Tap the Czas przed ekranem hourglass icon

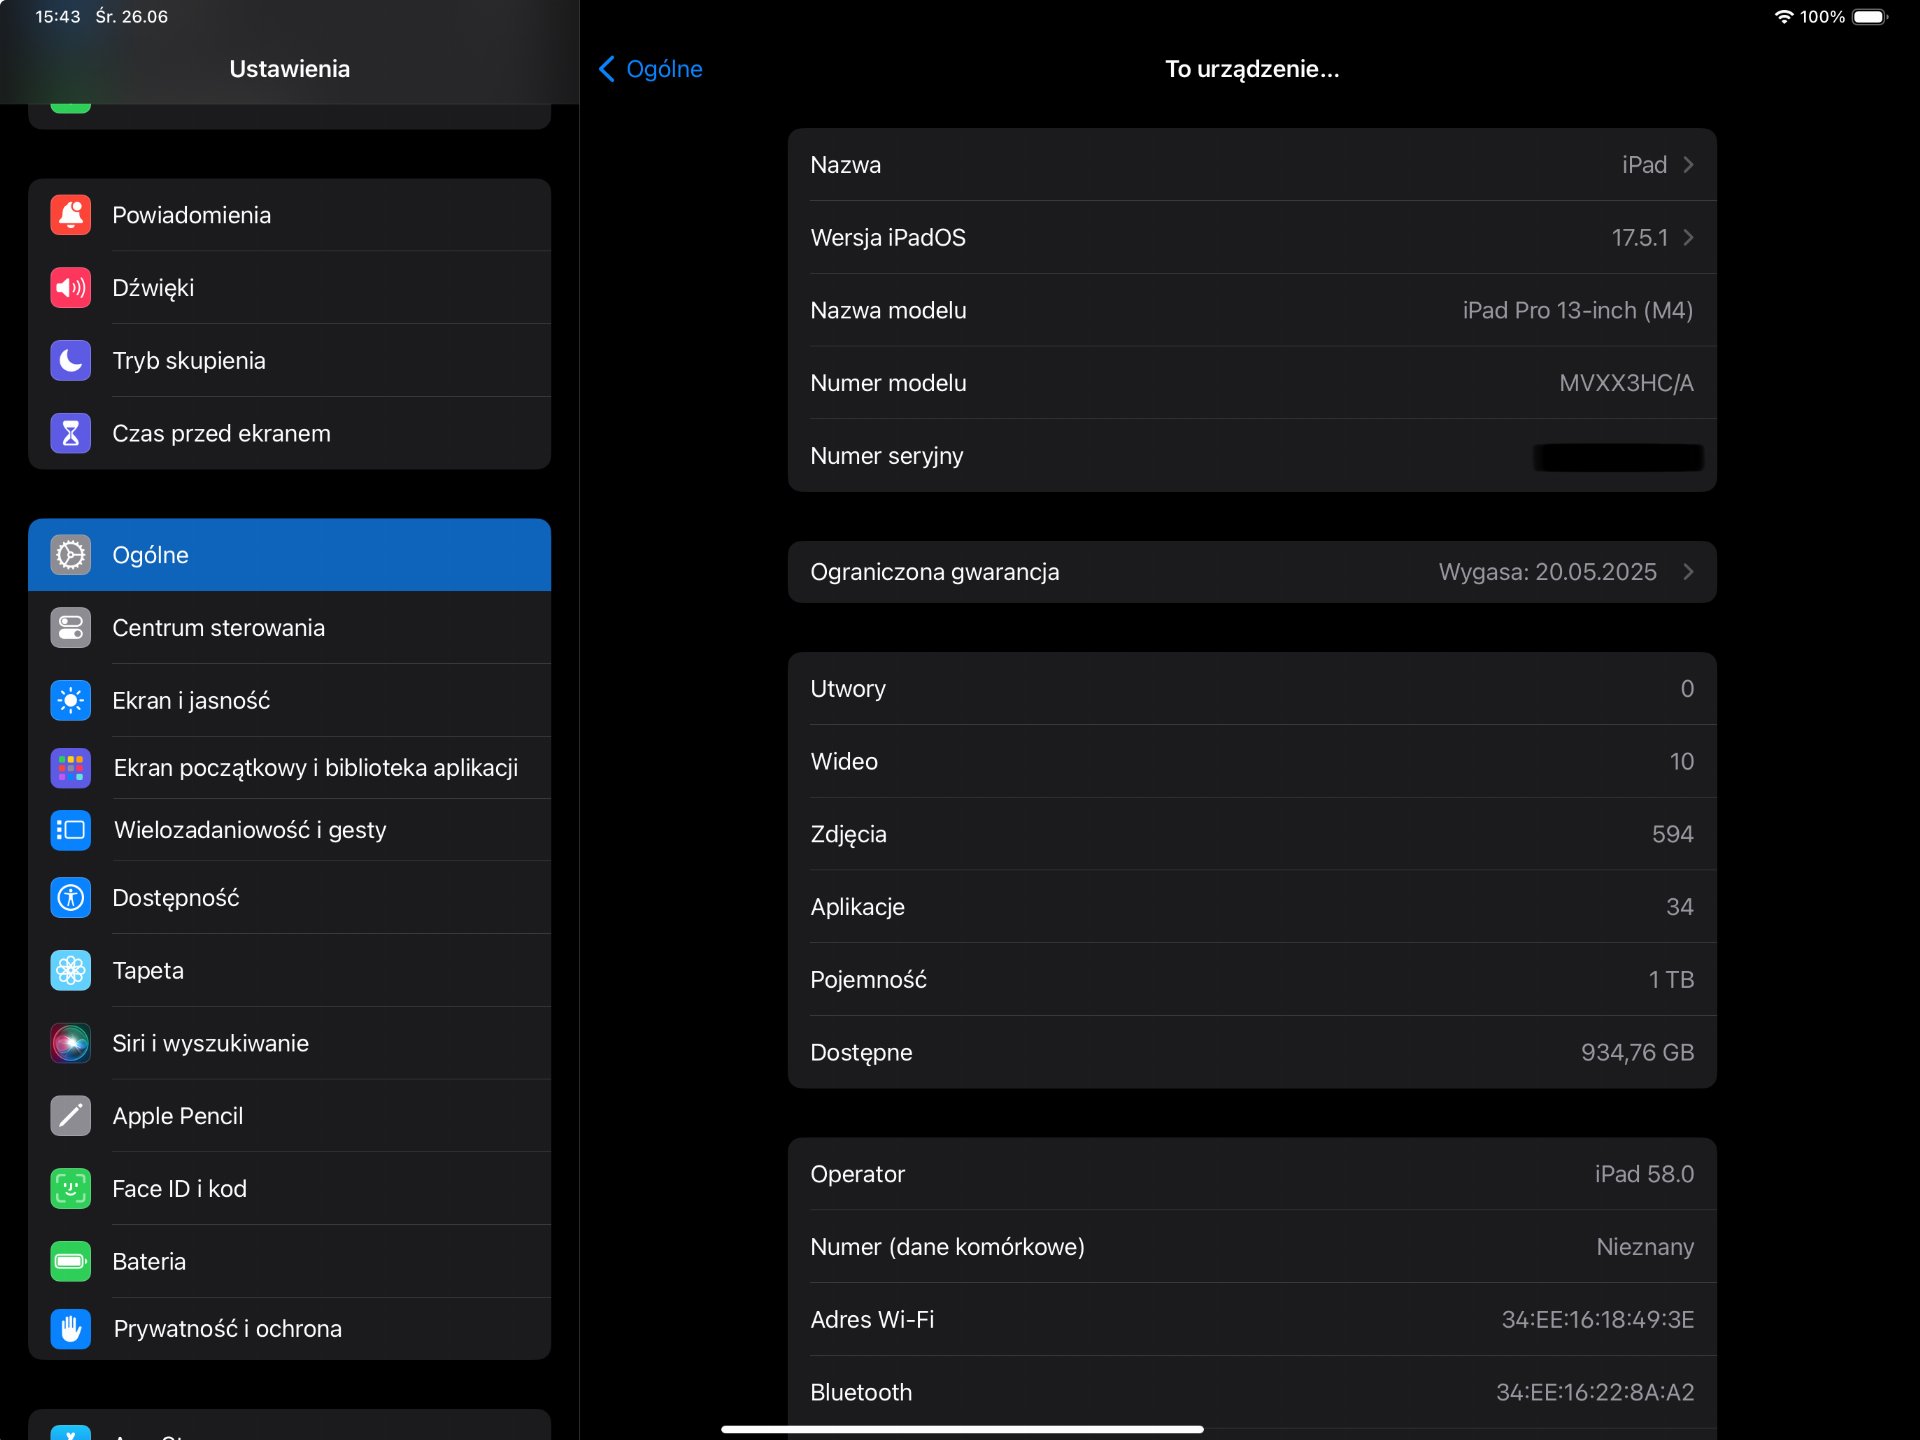coord(70,434)
